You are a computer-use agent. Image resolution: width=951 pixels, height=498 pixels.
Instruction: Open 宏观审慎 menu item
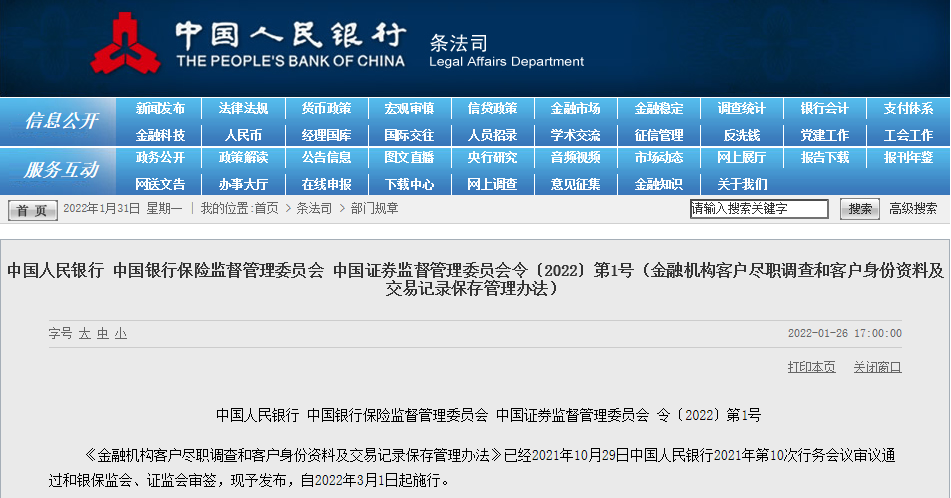click(x=409, y=109)
